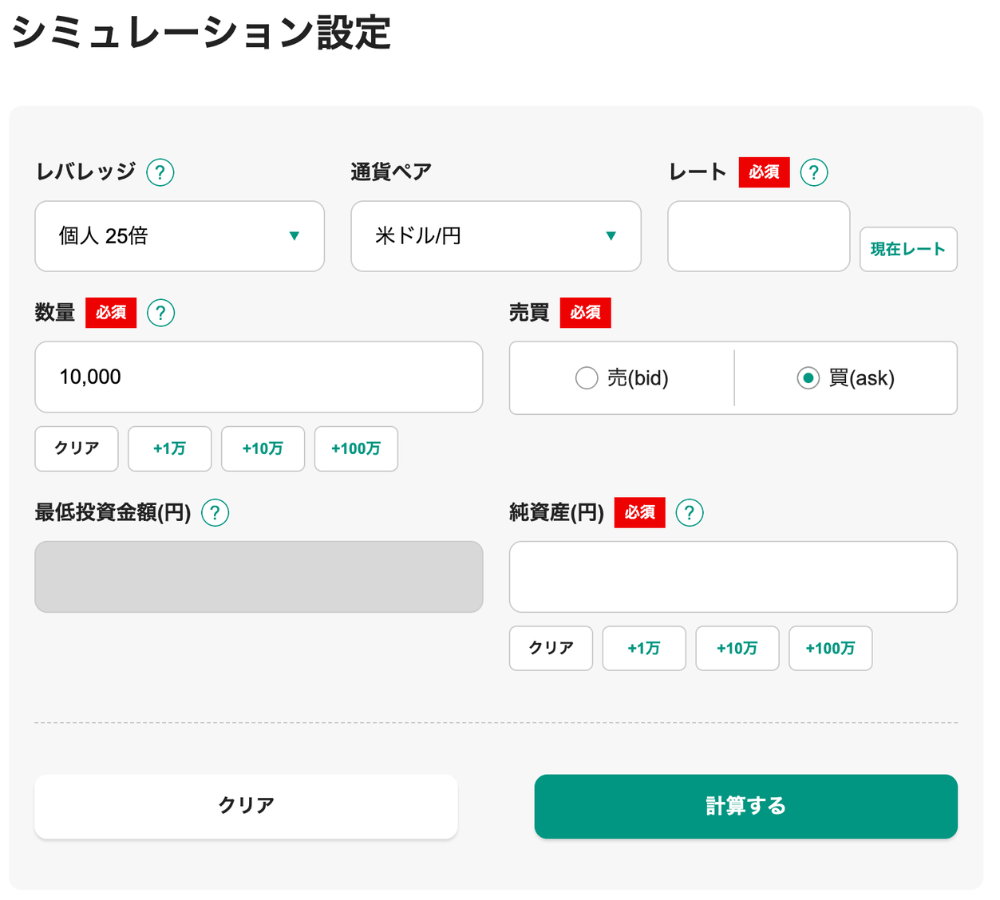Click the bottom クリア clear button
The image size is (1000, 900).
[x=245, y=807]
